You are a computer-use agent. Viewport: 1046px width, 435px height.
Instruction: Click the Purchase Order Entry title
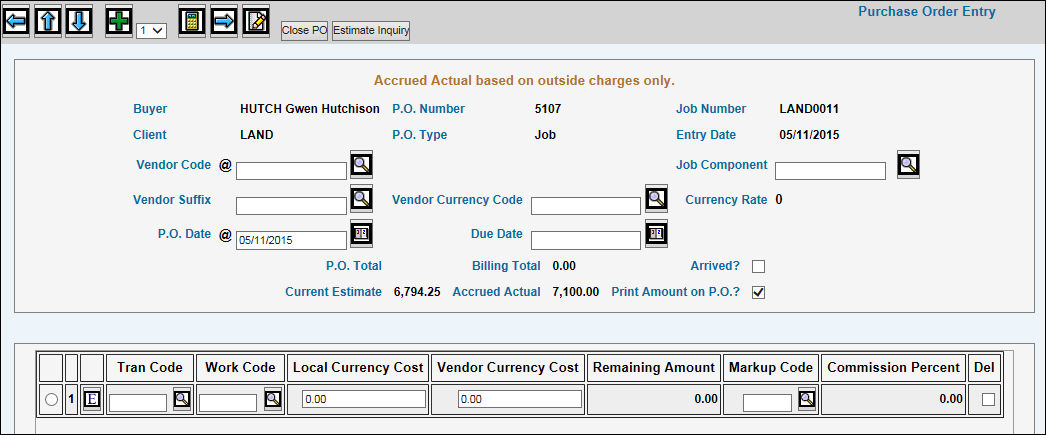pos(927,11)
